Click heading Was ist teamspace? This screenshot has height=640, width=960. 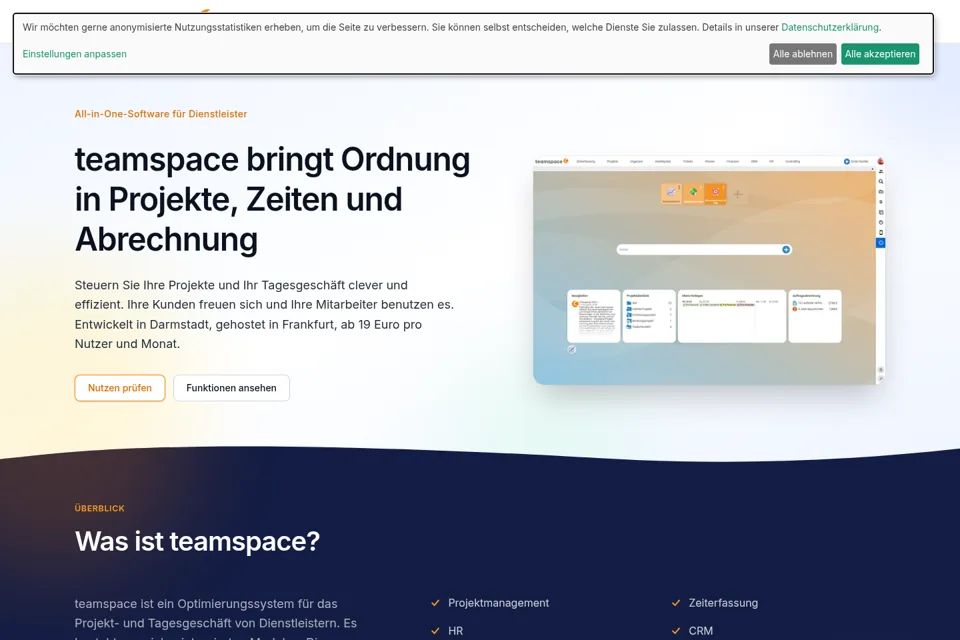pyautogui.click(x=197, y=541)
